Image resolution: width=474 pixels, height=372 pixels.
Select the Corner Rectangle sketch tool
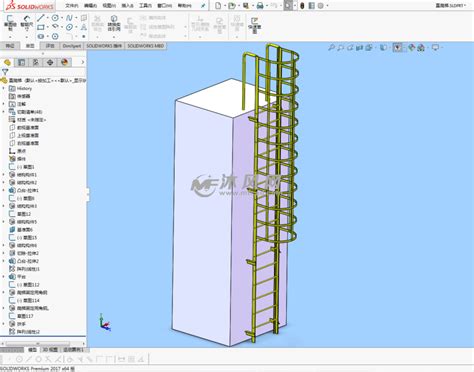pyautogui.click(x=41, y=27)
